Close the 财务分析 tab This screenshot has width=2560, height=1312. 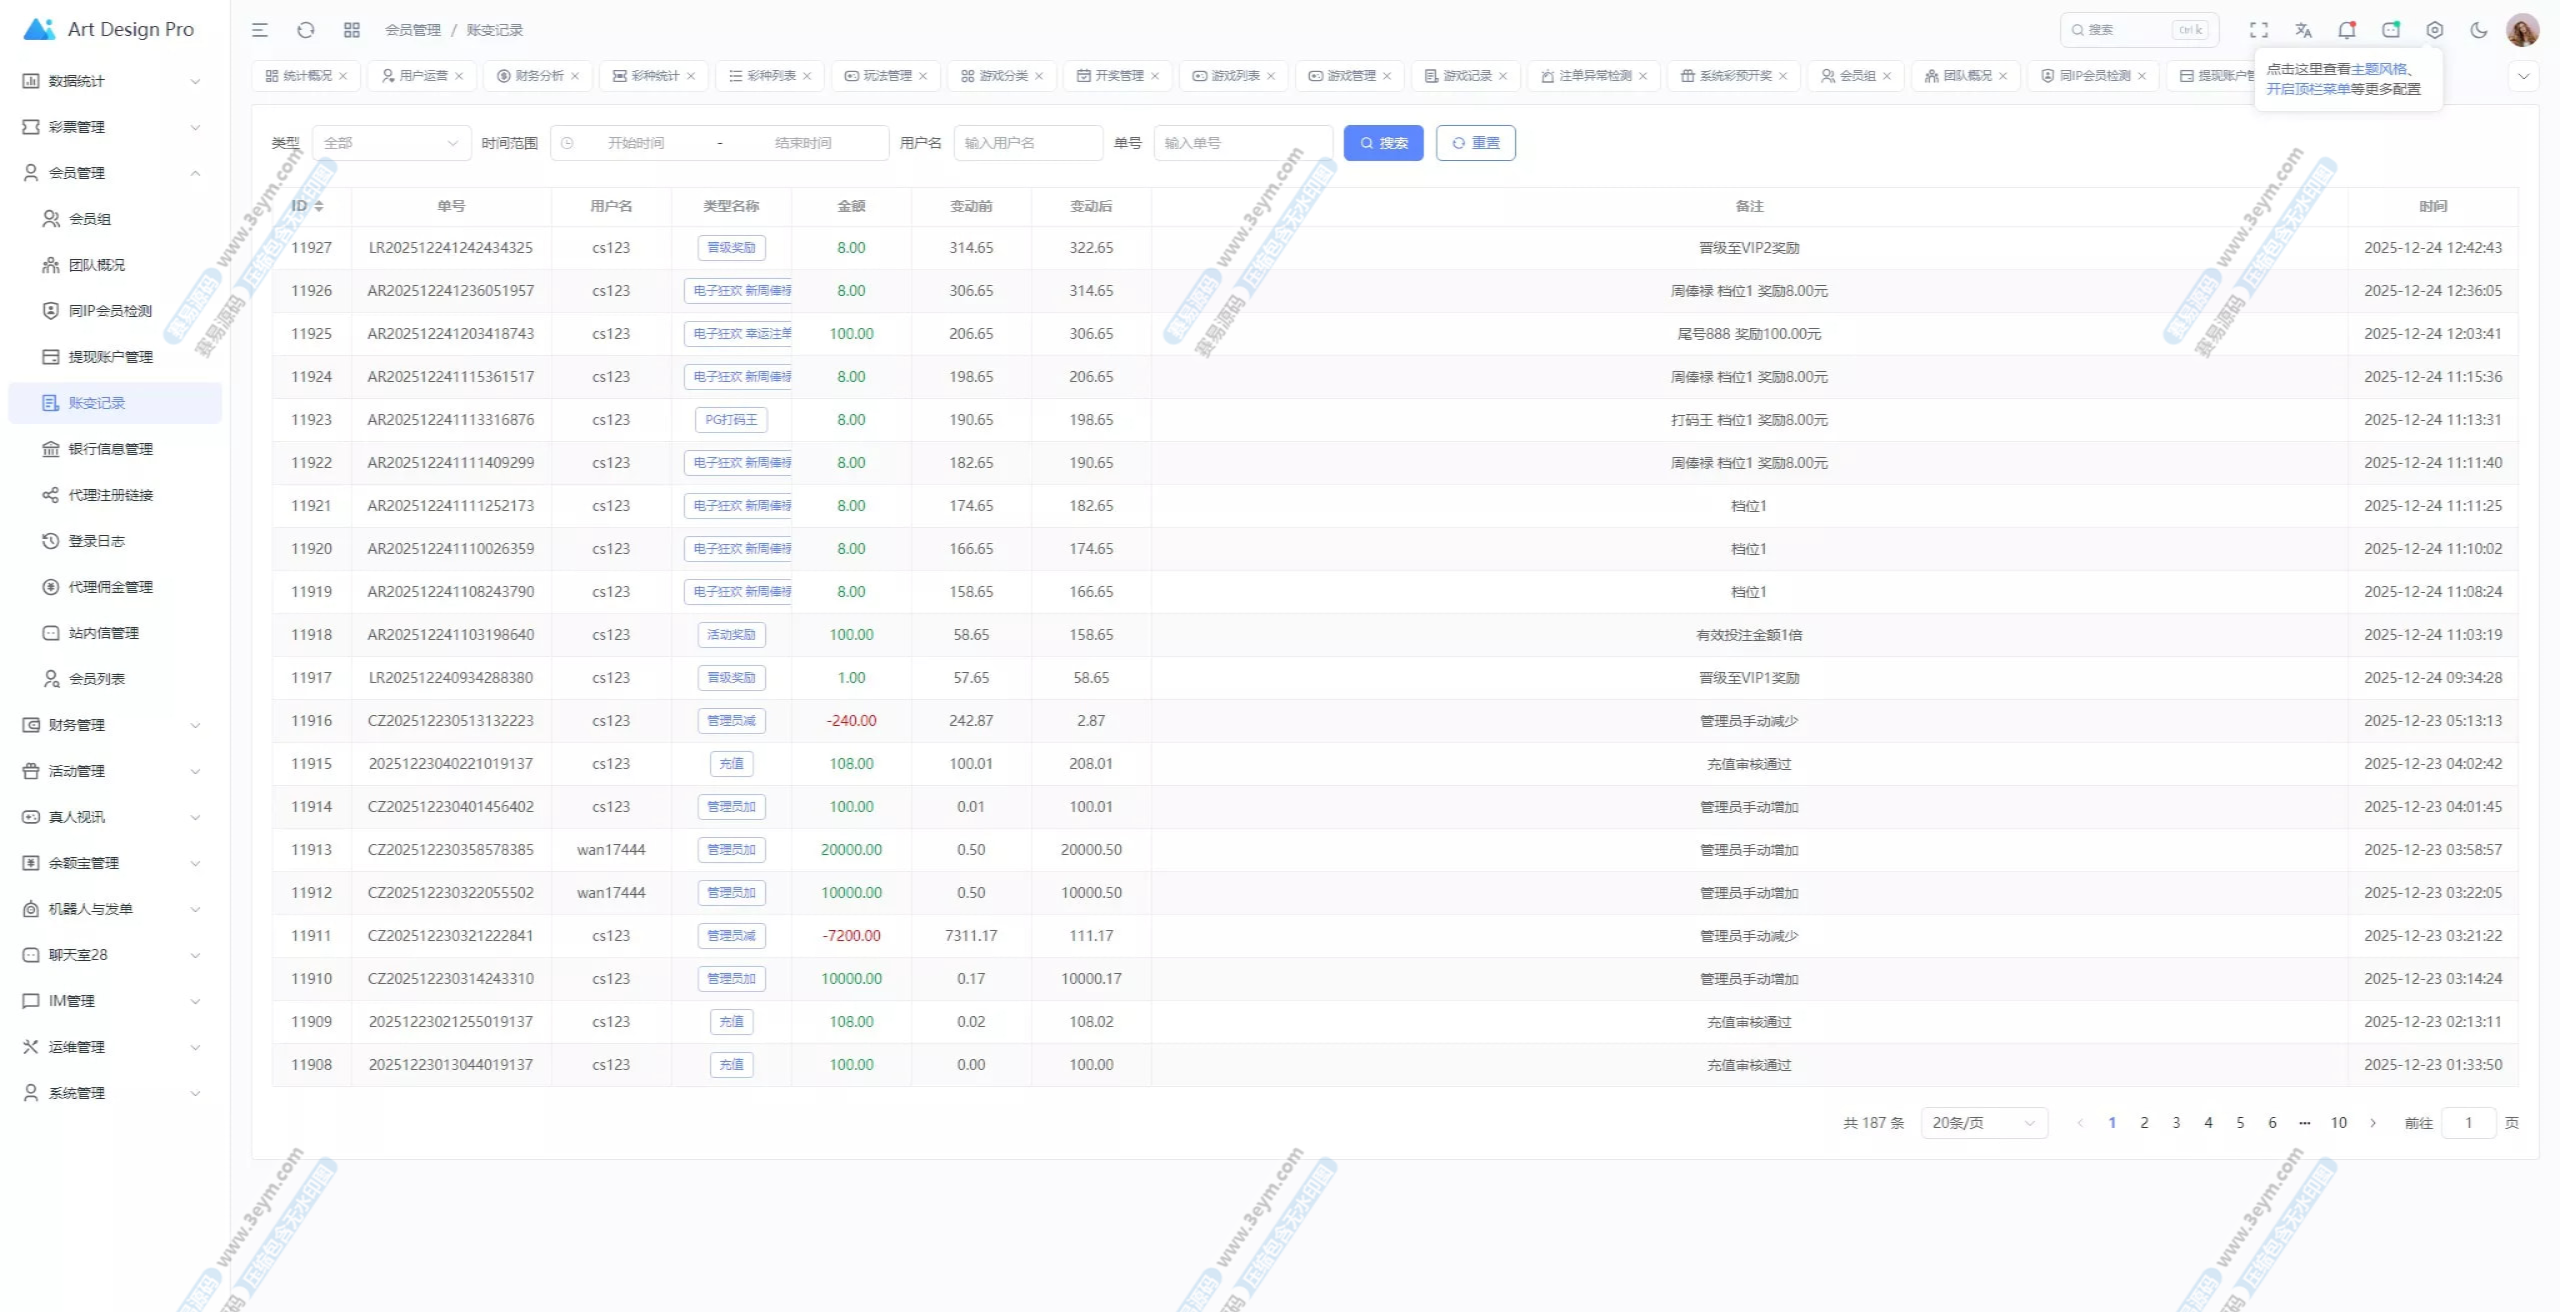pos(575,76)
